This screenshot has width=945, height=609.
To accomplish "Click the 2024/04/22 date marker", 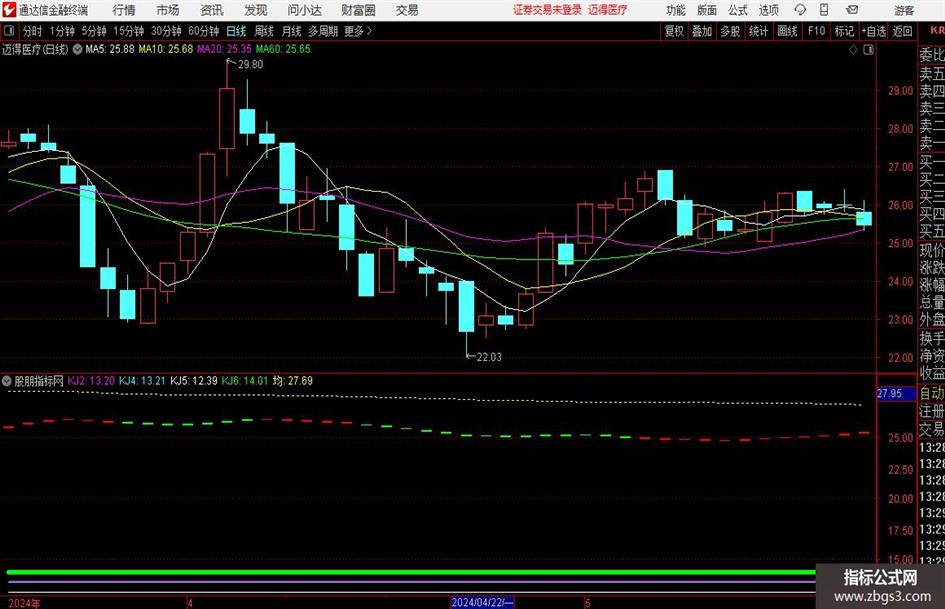I will coord(482,602).
